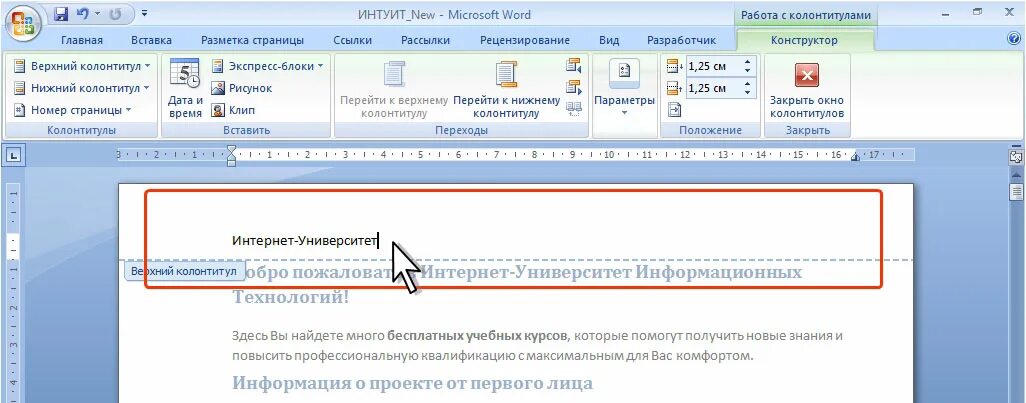Toggle the ruler view button above scrollbar
Viewport: 1026px width, 403px height.
1016,156
